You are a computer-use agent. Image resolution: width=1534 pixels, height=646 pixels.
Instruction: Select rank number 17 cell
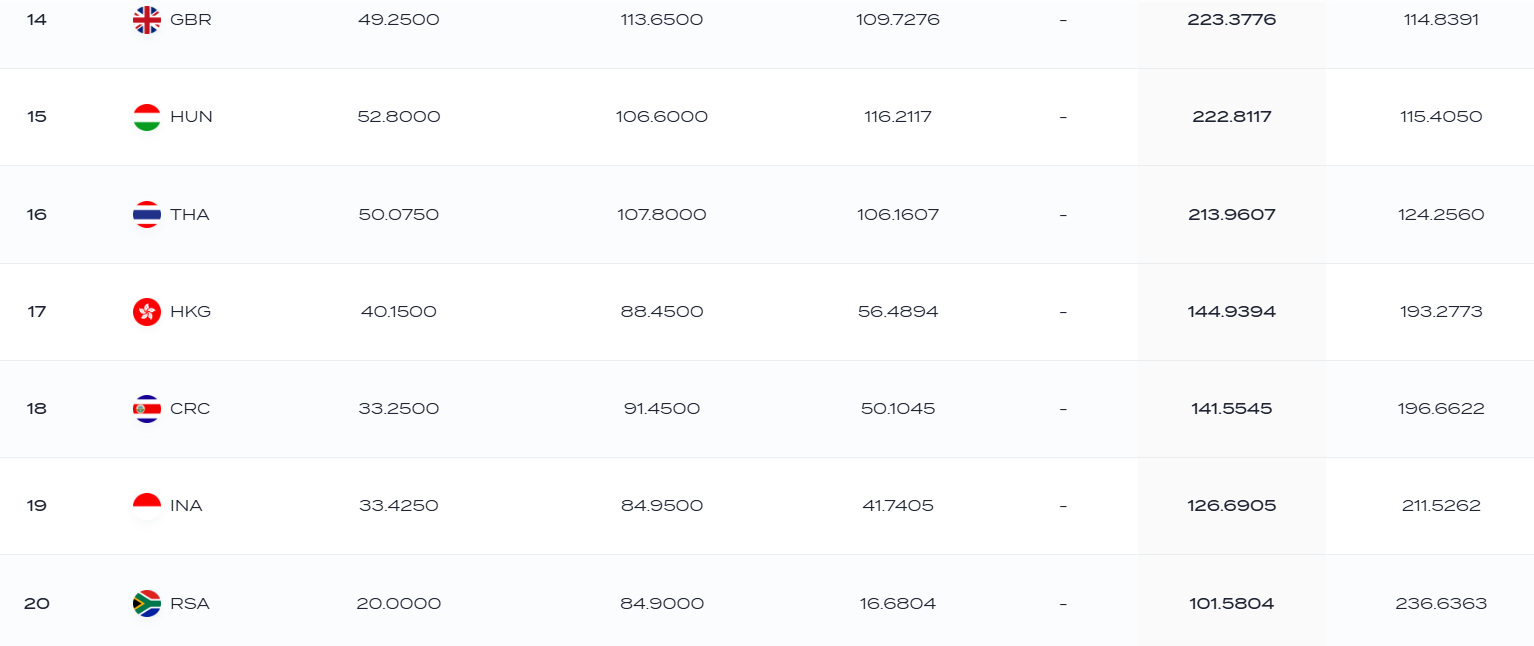[x=37, y=312]
